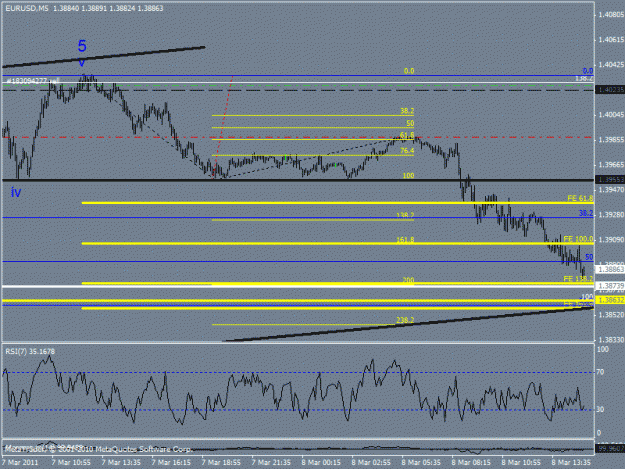
Task: Click the current price tag 1.38863
Action: click(x=610, y=270)
